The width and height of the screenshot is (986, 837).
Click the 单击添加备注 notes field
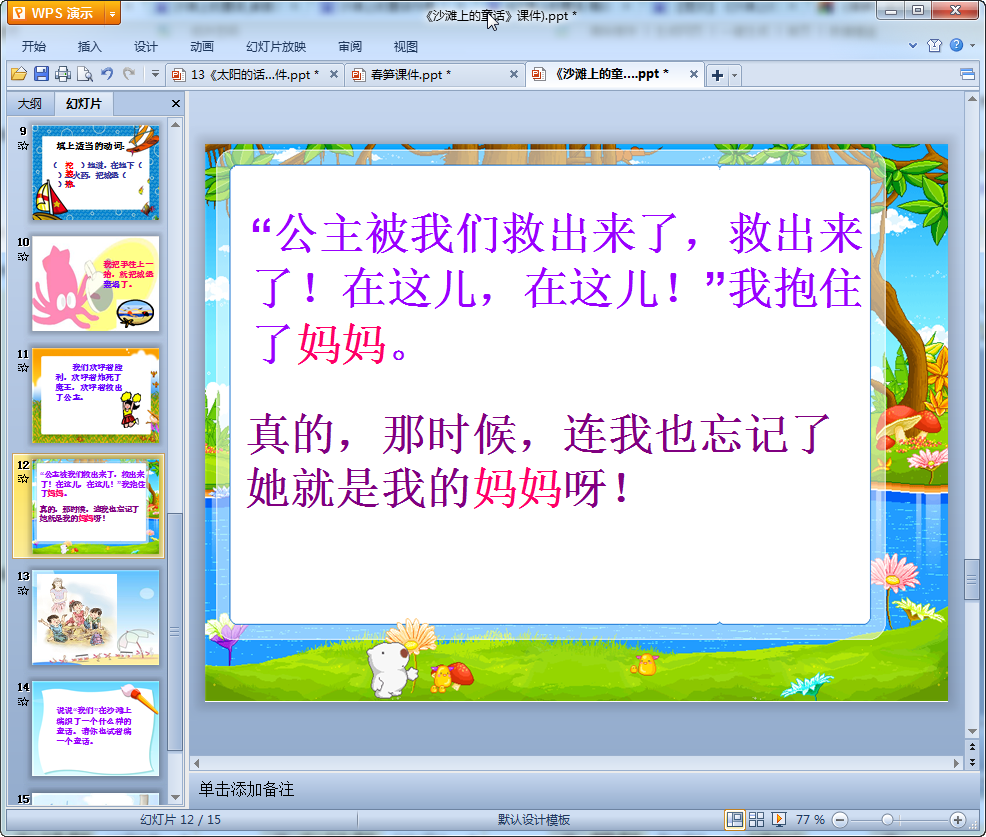coord(585,789)
